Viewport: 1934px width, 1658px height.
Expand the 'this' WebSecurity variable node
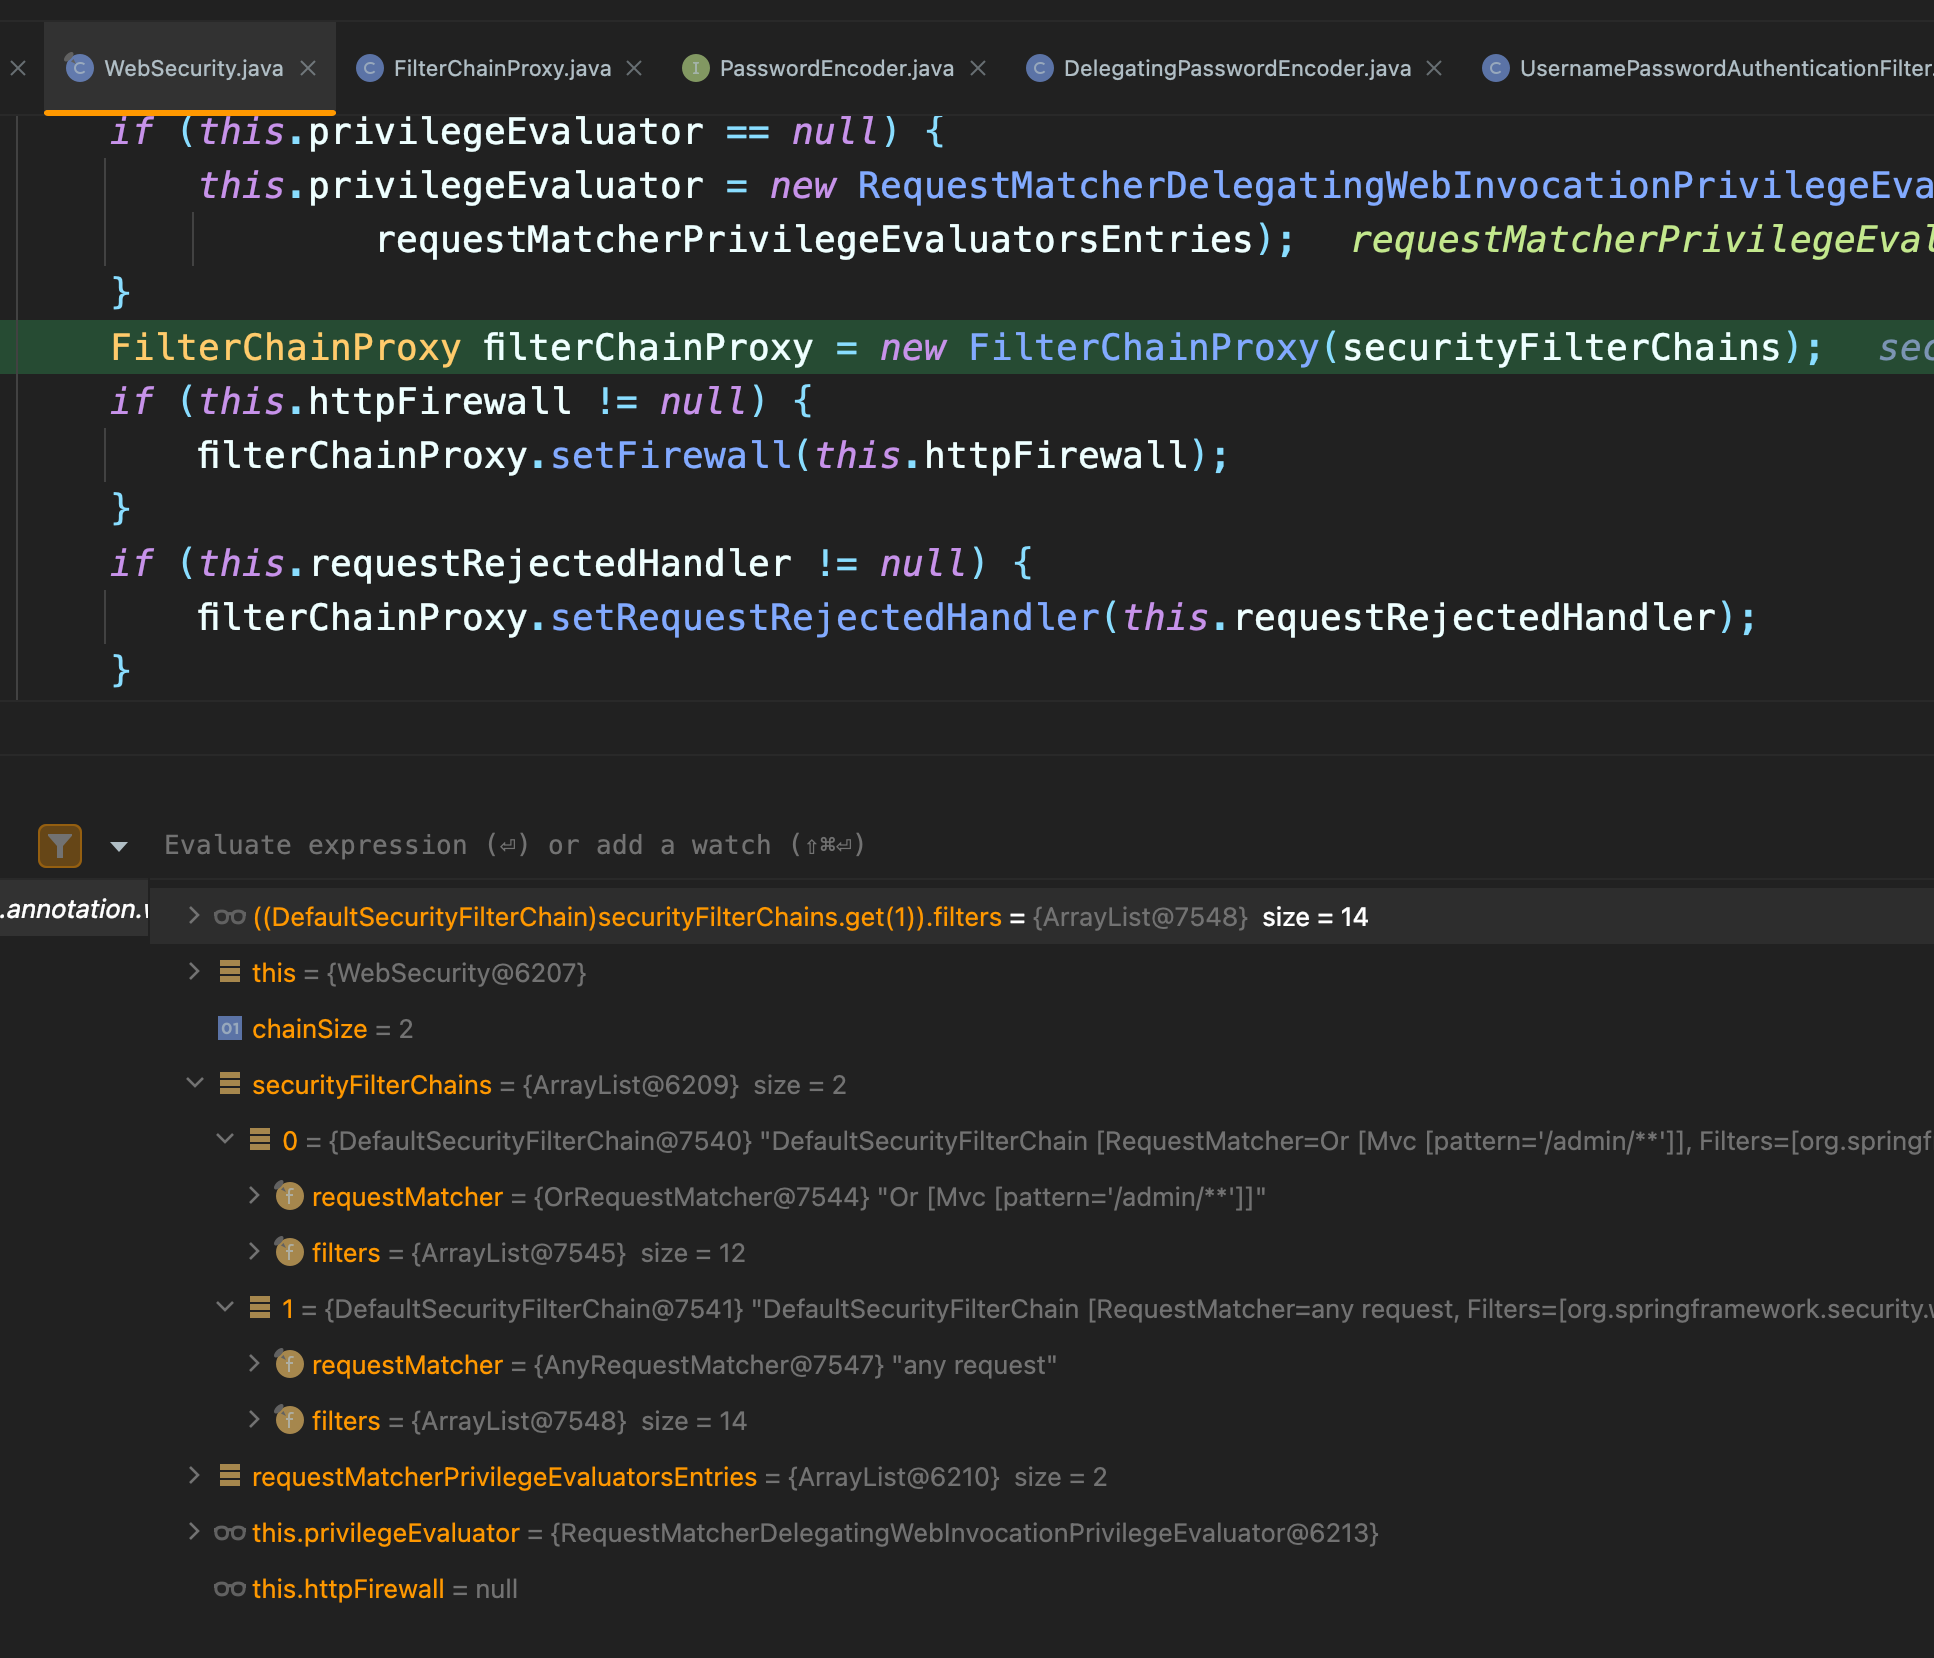194,972
